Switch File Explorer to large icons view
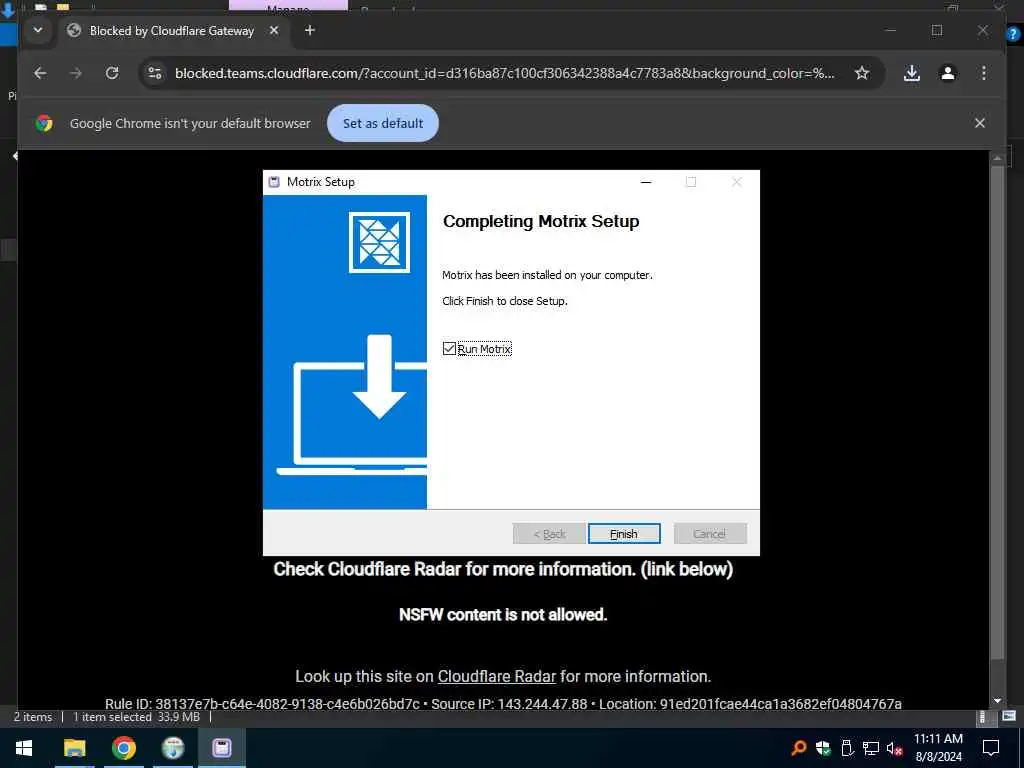The height and width of the screenshot is (768, 1024). (1009, 716)
